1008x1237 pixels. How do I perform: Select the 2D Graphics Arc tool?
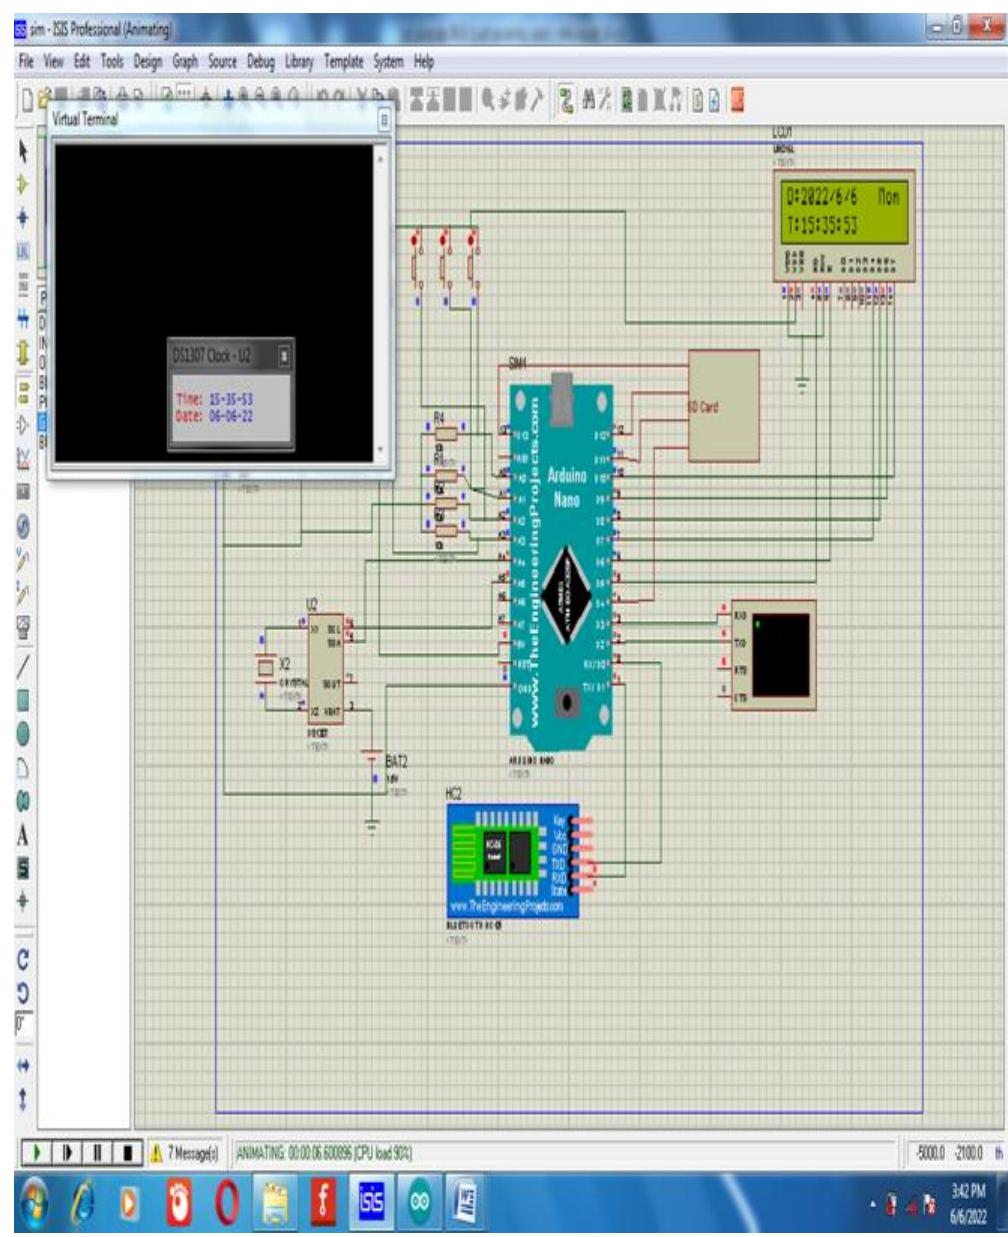22,768
